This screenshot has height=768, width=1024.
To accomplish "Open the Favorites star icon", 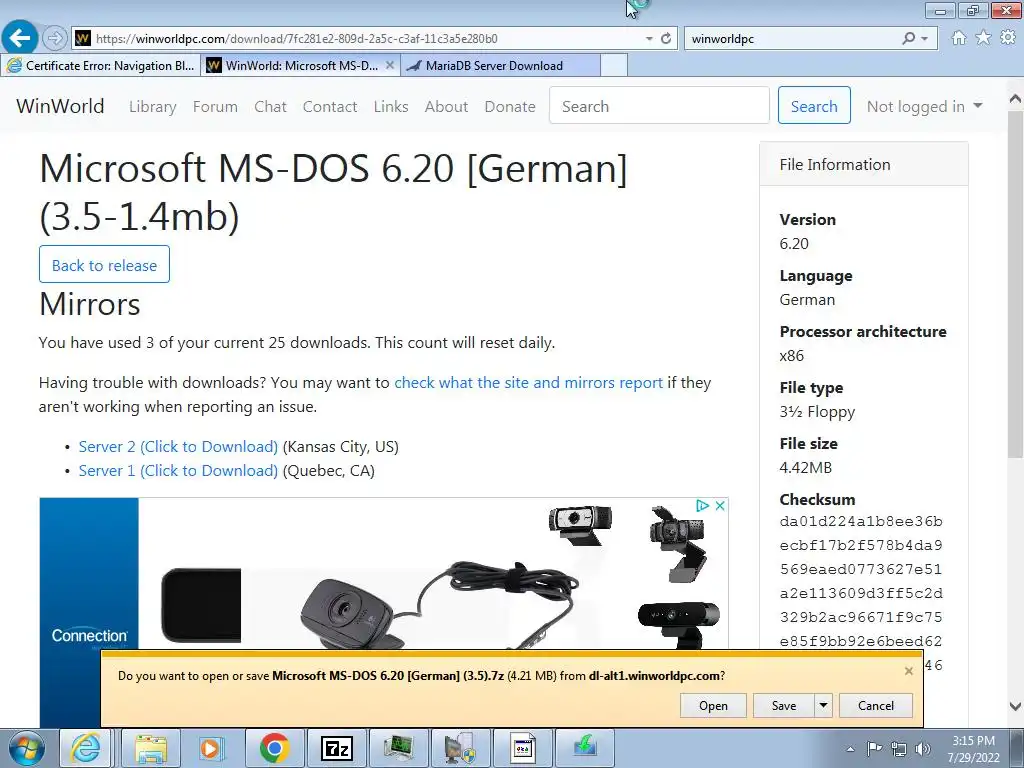I will (983, 38).
